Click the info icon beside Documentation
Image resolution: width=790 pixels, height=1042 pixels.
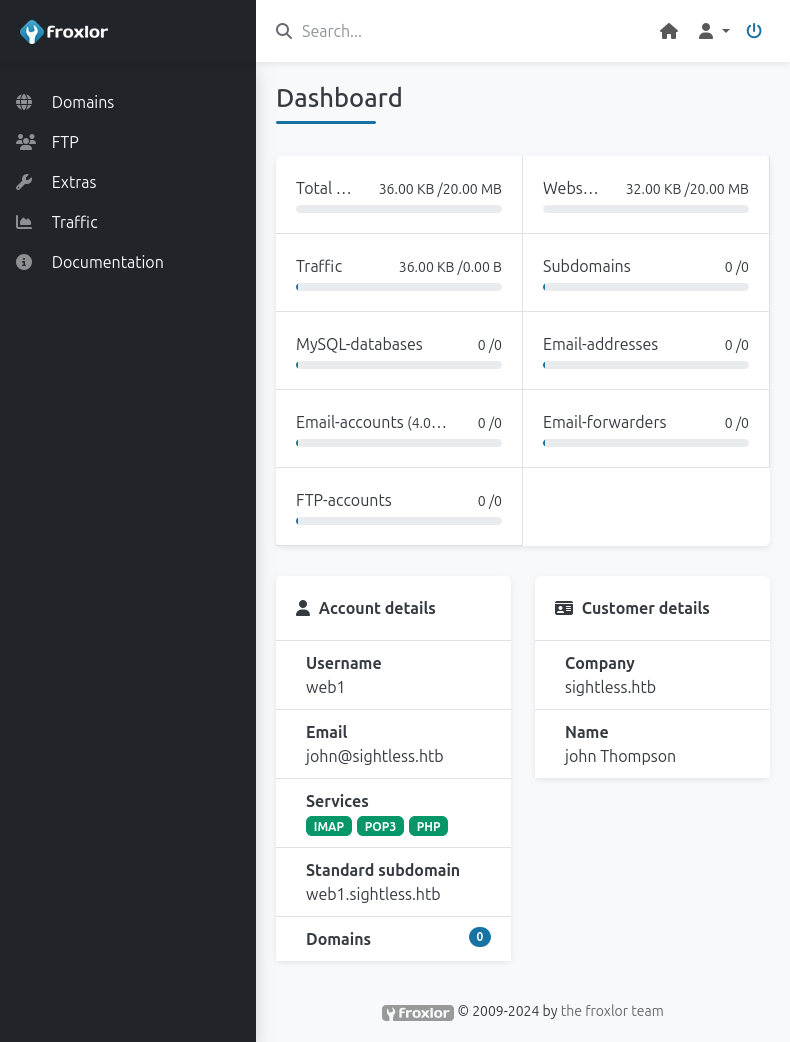point(25,262)
